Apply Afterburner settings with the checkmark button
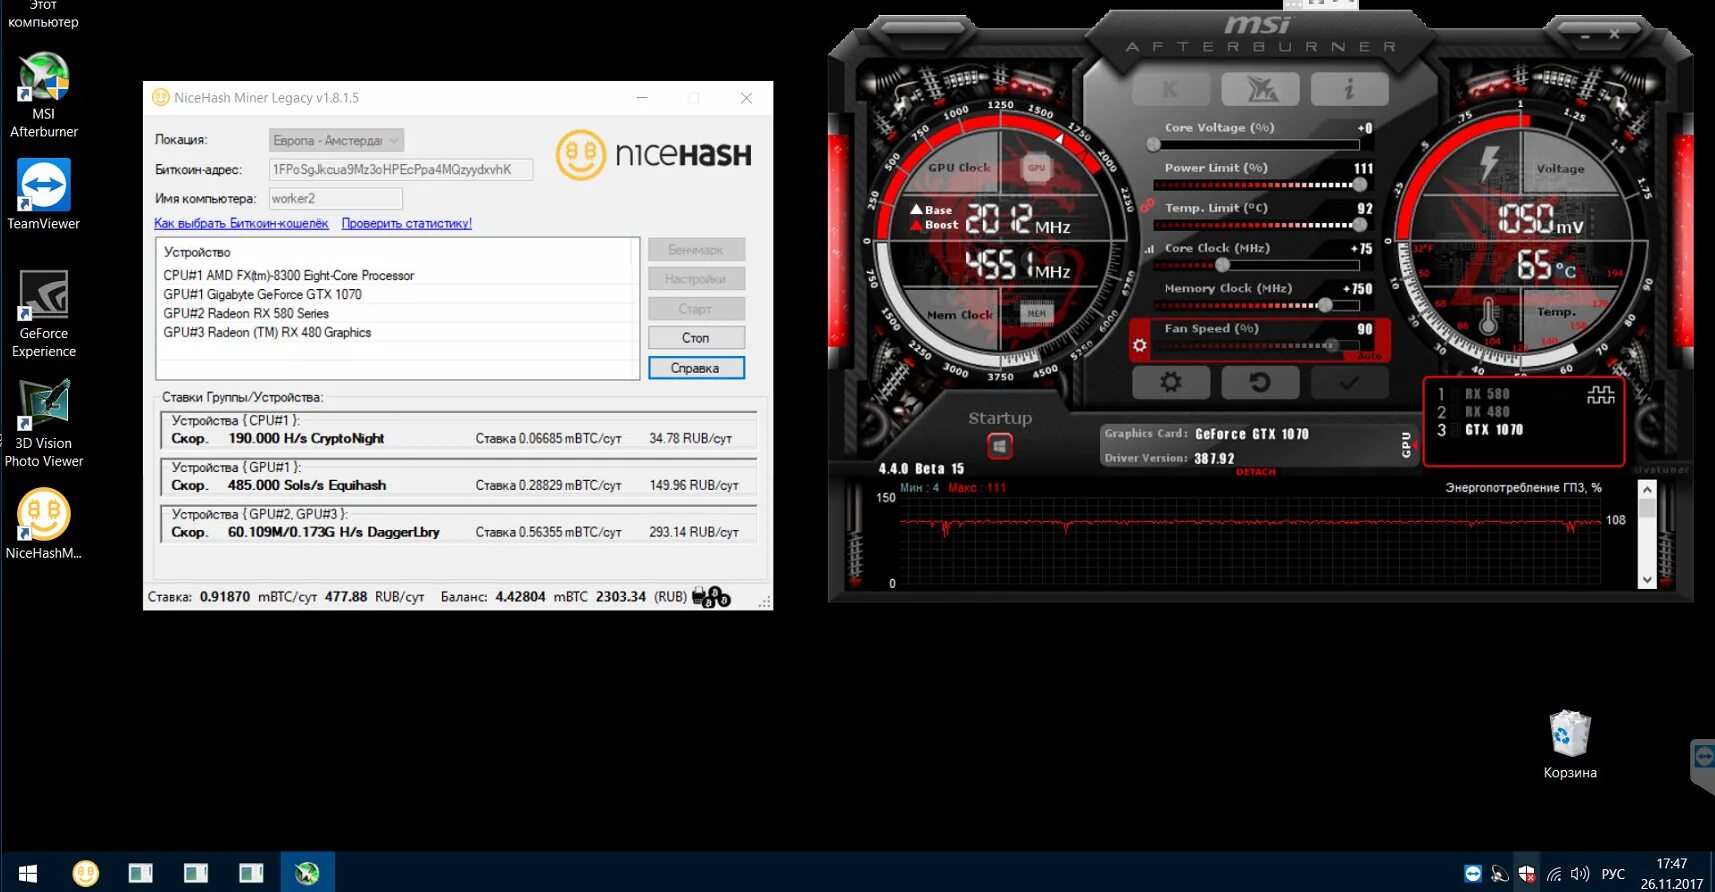The height and width of the screenshot is (892, 1715). (1349, 382)
